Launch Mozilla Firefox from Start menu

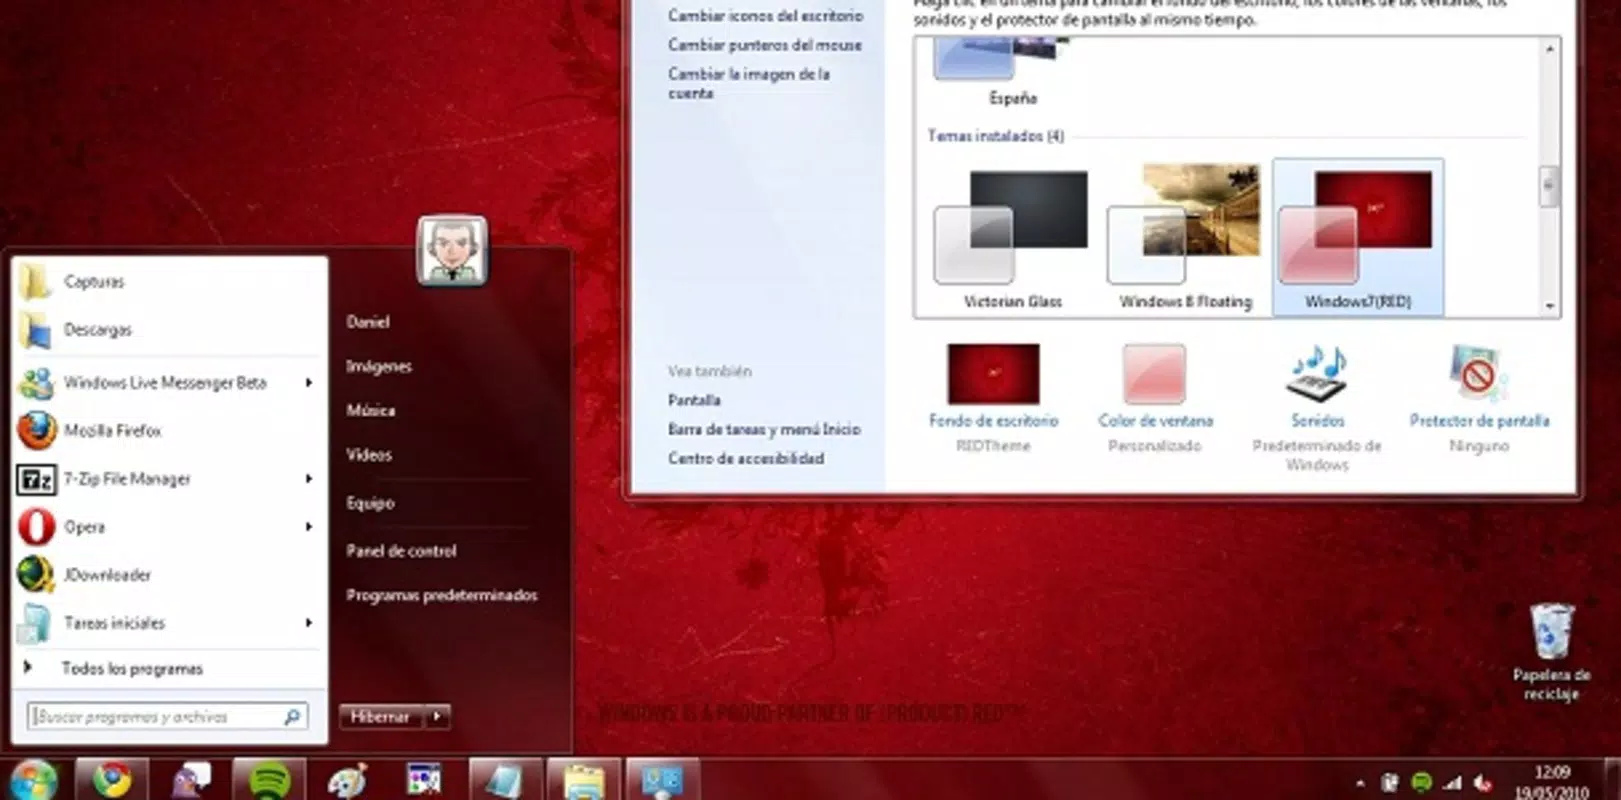coord(170,431)
